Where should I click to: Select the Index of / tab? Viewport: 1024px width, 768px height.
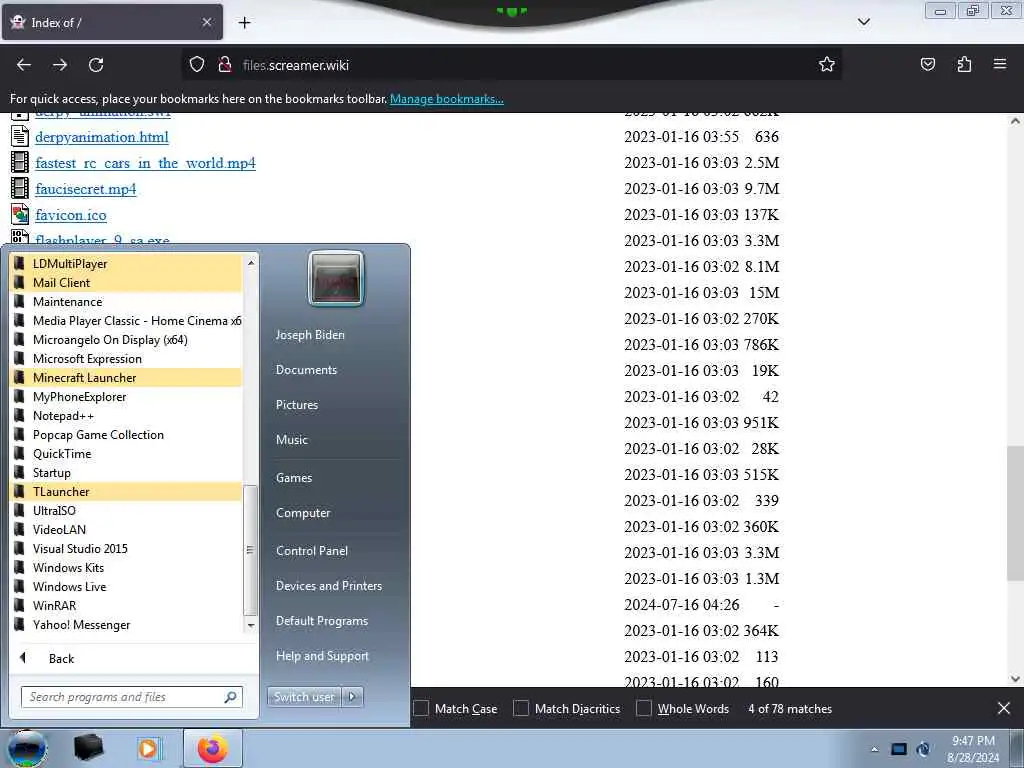pyautogui.click(x=112, y=22)
